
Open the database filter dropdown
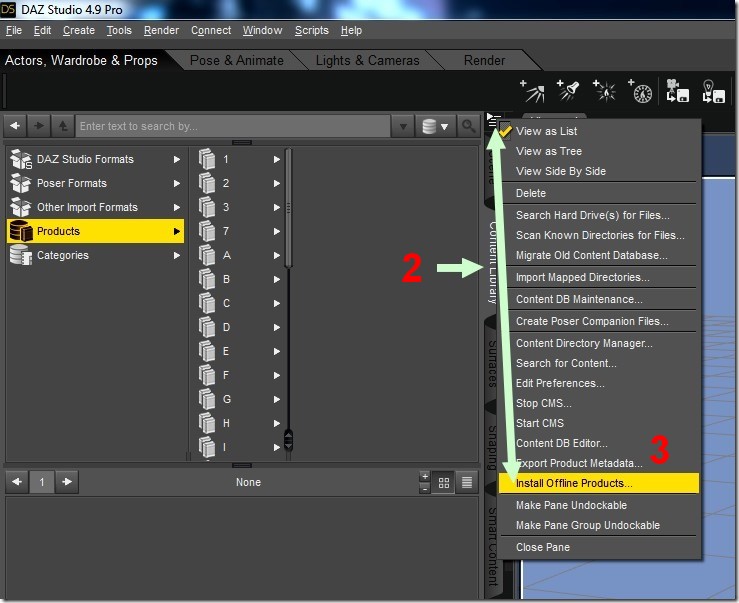click(x=435, y=126)
